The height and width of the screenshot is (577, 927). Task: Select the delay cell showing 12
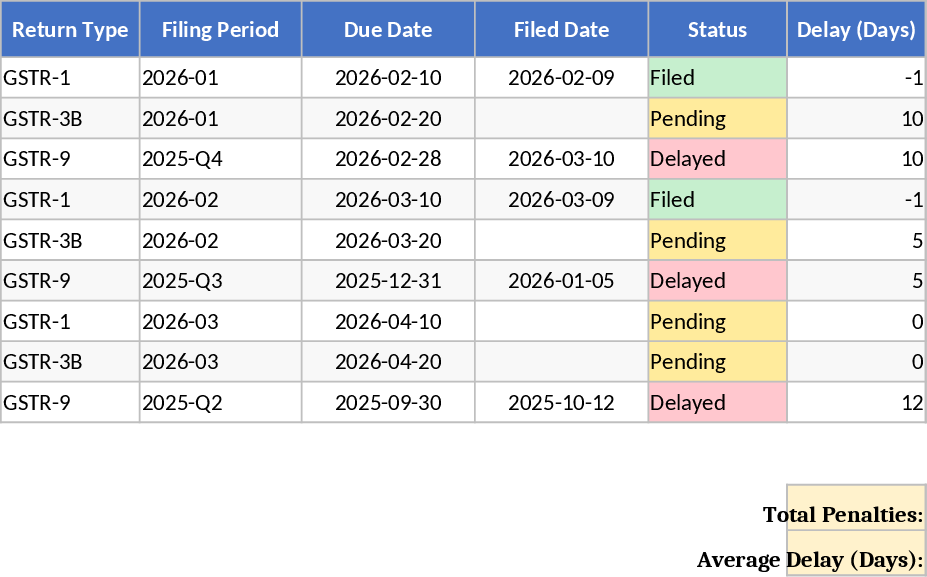click(x=856, y=403)
